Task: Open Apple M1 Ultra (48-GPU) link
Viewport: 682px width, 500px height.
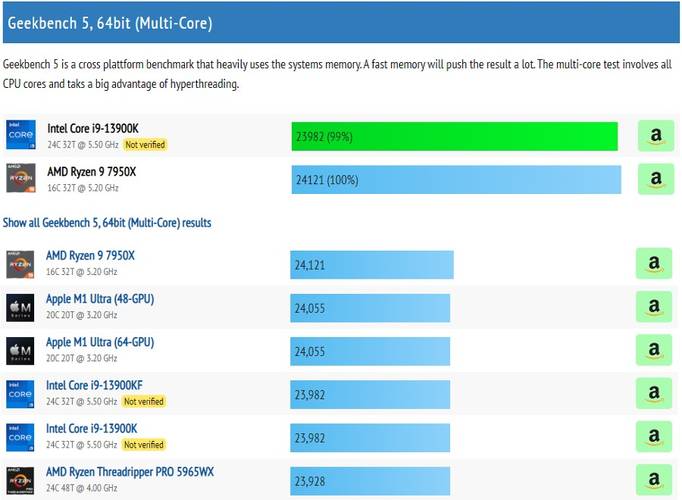Action: coord(100,299)
